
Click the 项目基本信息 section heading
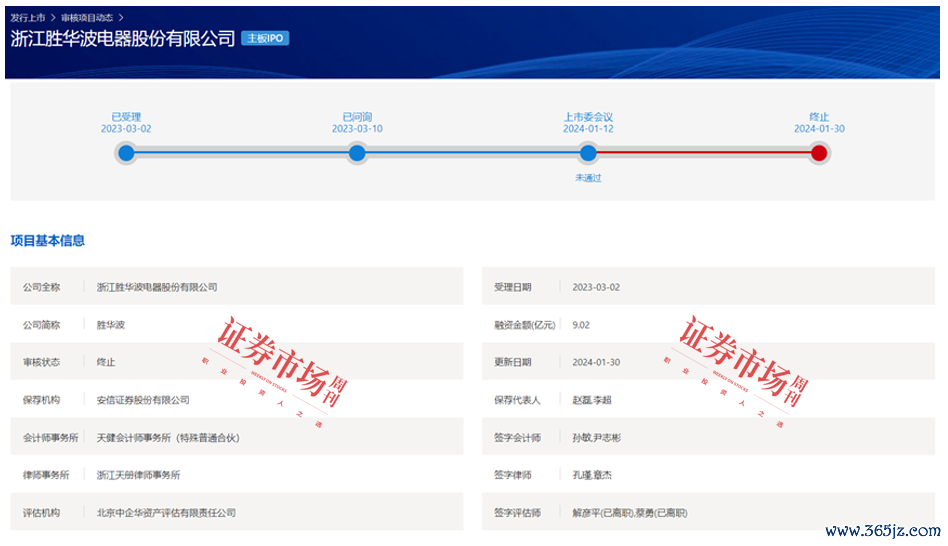tap(48, 241)
